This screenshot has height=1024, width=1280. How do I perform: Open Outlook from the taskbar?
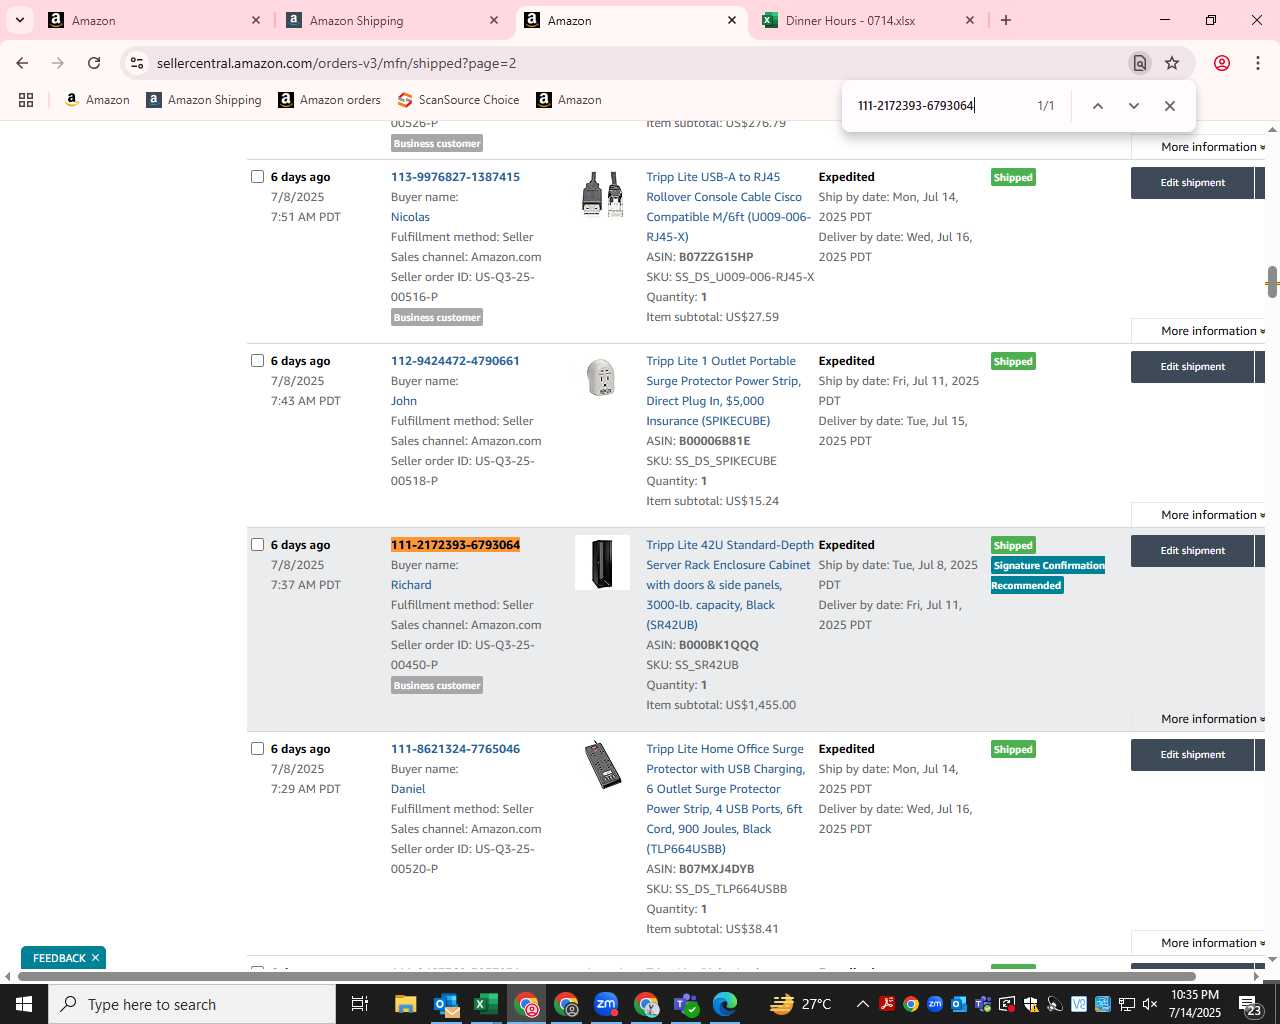(x=446, y=1004)
